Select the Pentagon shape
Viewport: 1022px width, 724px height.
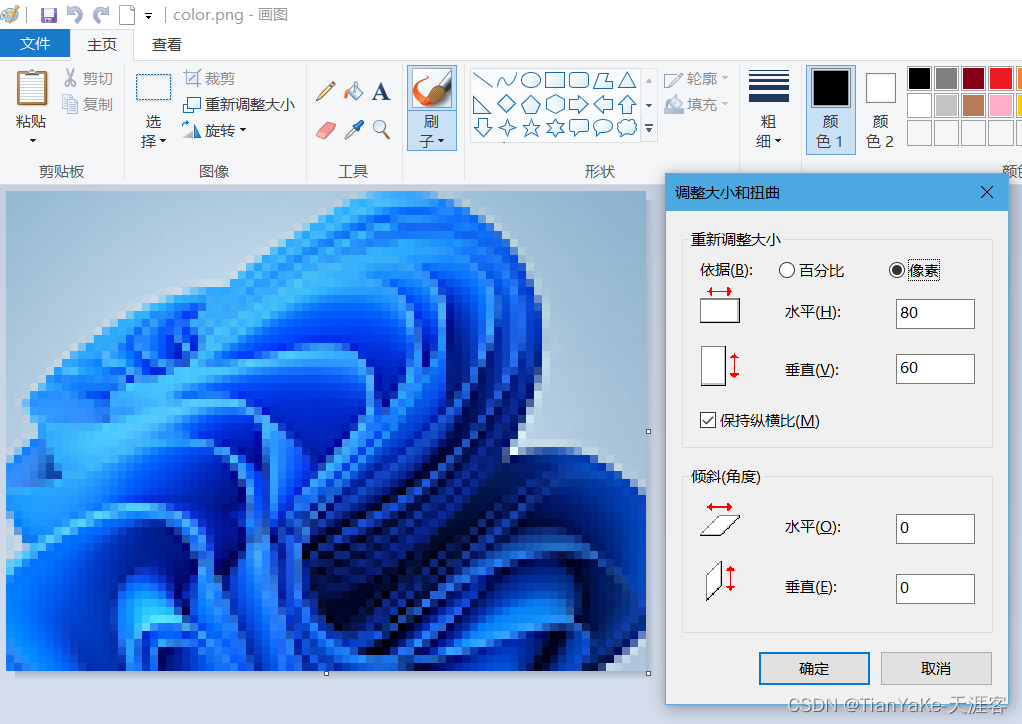(x=531, y=104)
